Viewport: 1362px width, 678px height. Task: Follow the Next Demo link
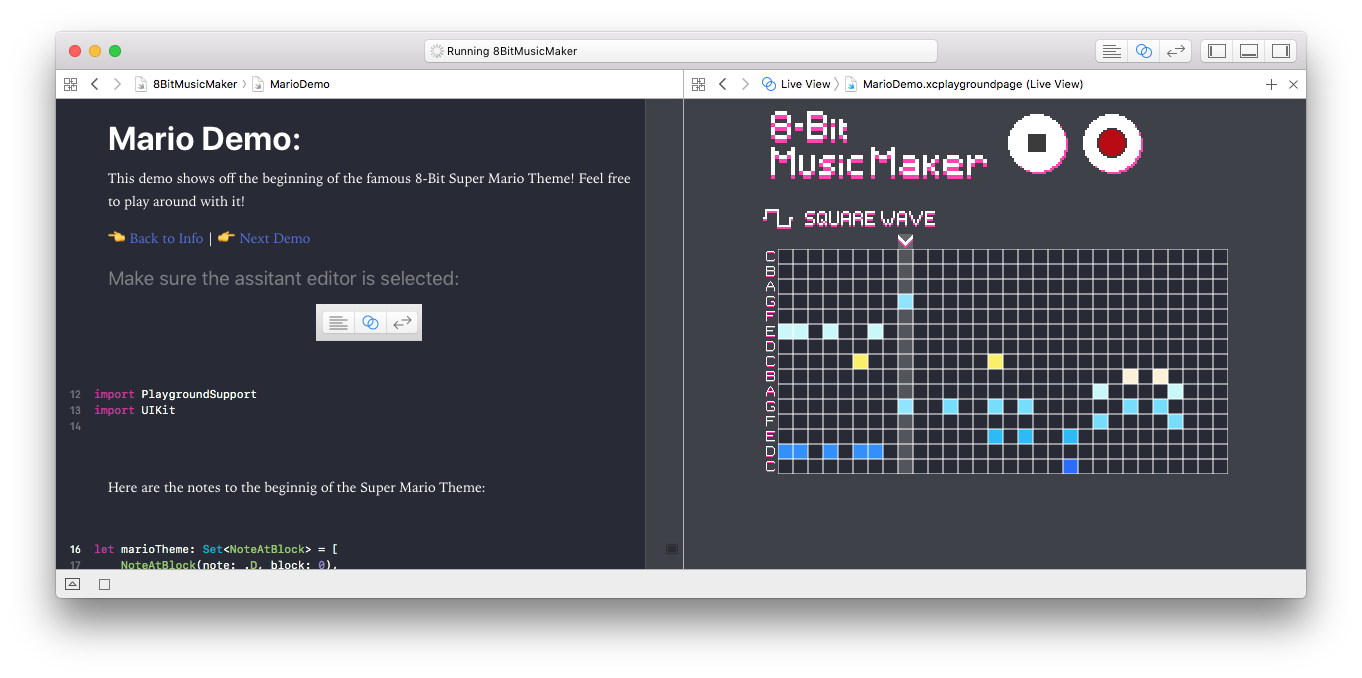coord(275,238)
